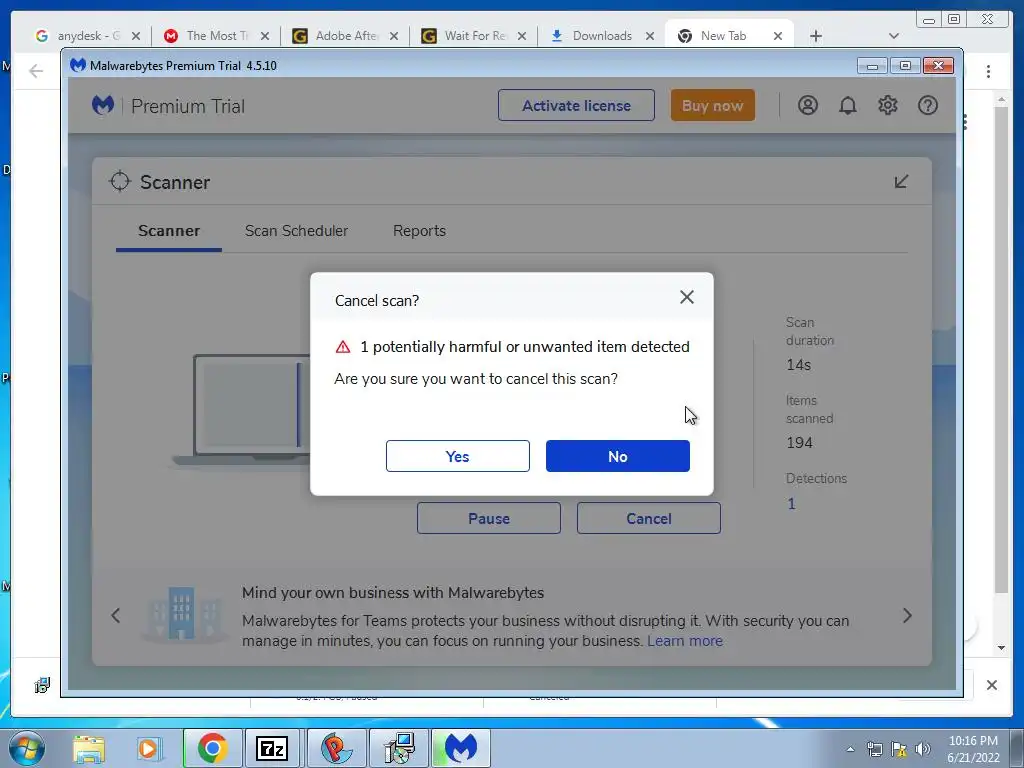Viewport: 1024px width, 768px height.
Task: Close the New Tab Chrome tab
Action: pyautogui.click(x=778, y=36)
